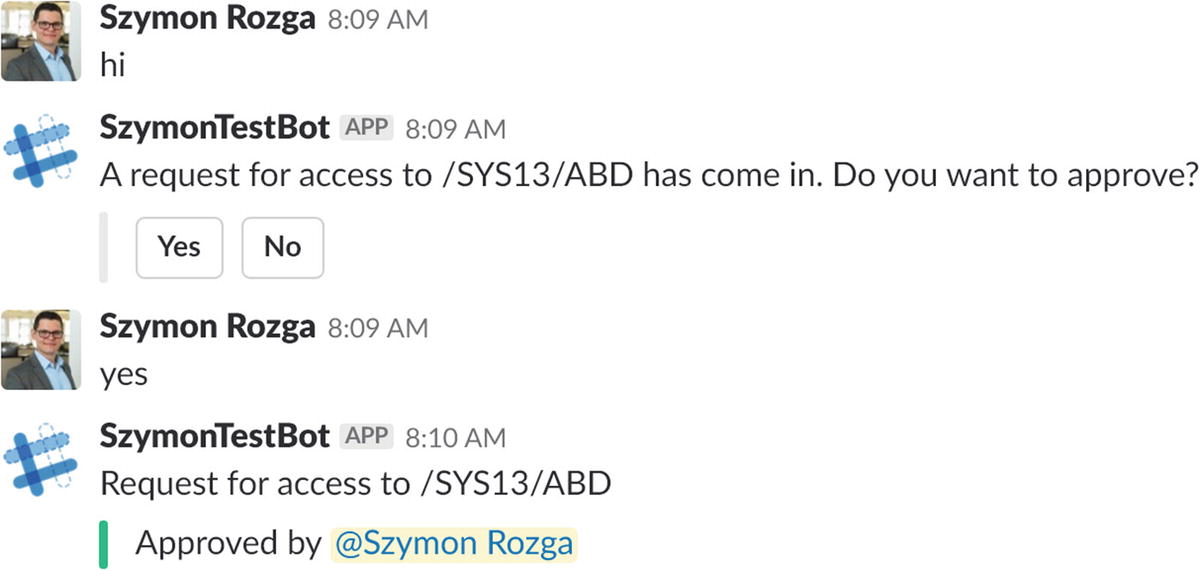Click SzymonTestBot name on the 8:10 AM message
The width and height of the screenshot is (1201, 571).
click(215, 436)
